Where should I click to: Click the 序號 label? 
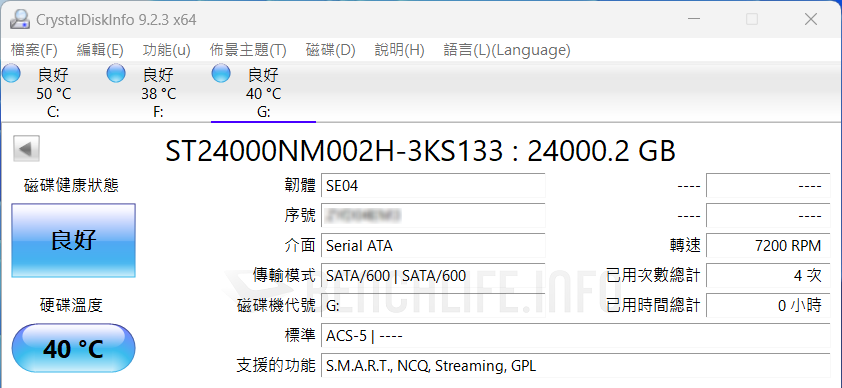(x=300, y=216)
